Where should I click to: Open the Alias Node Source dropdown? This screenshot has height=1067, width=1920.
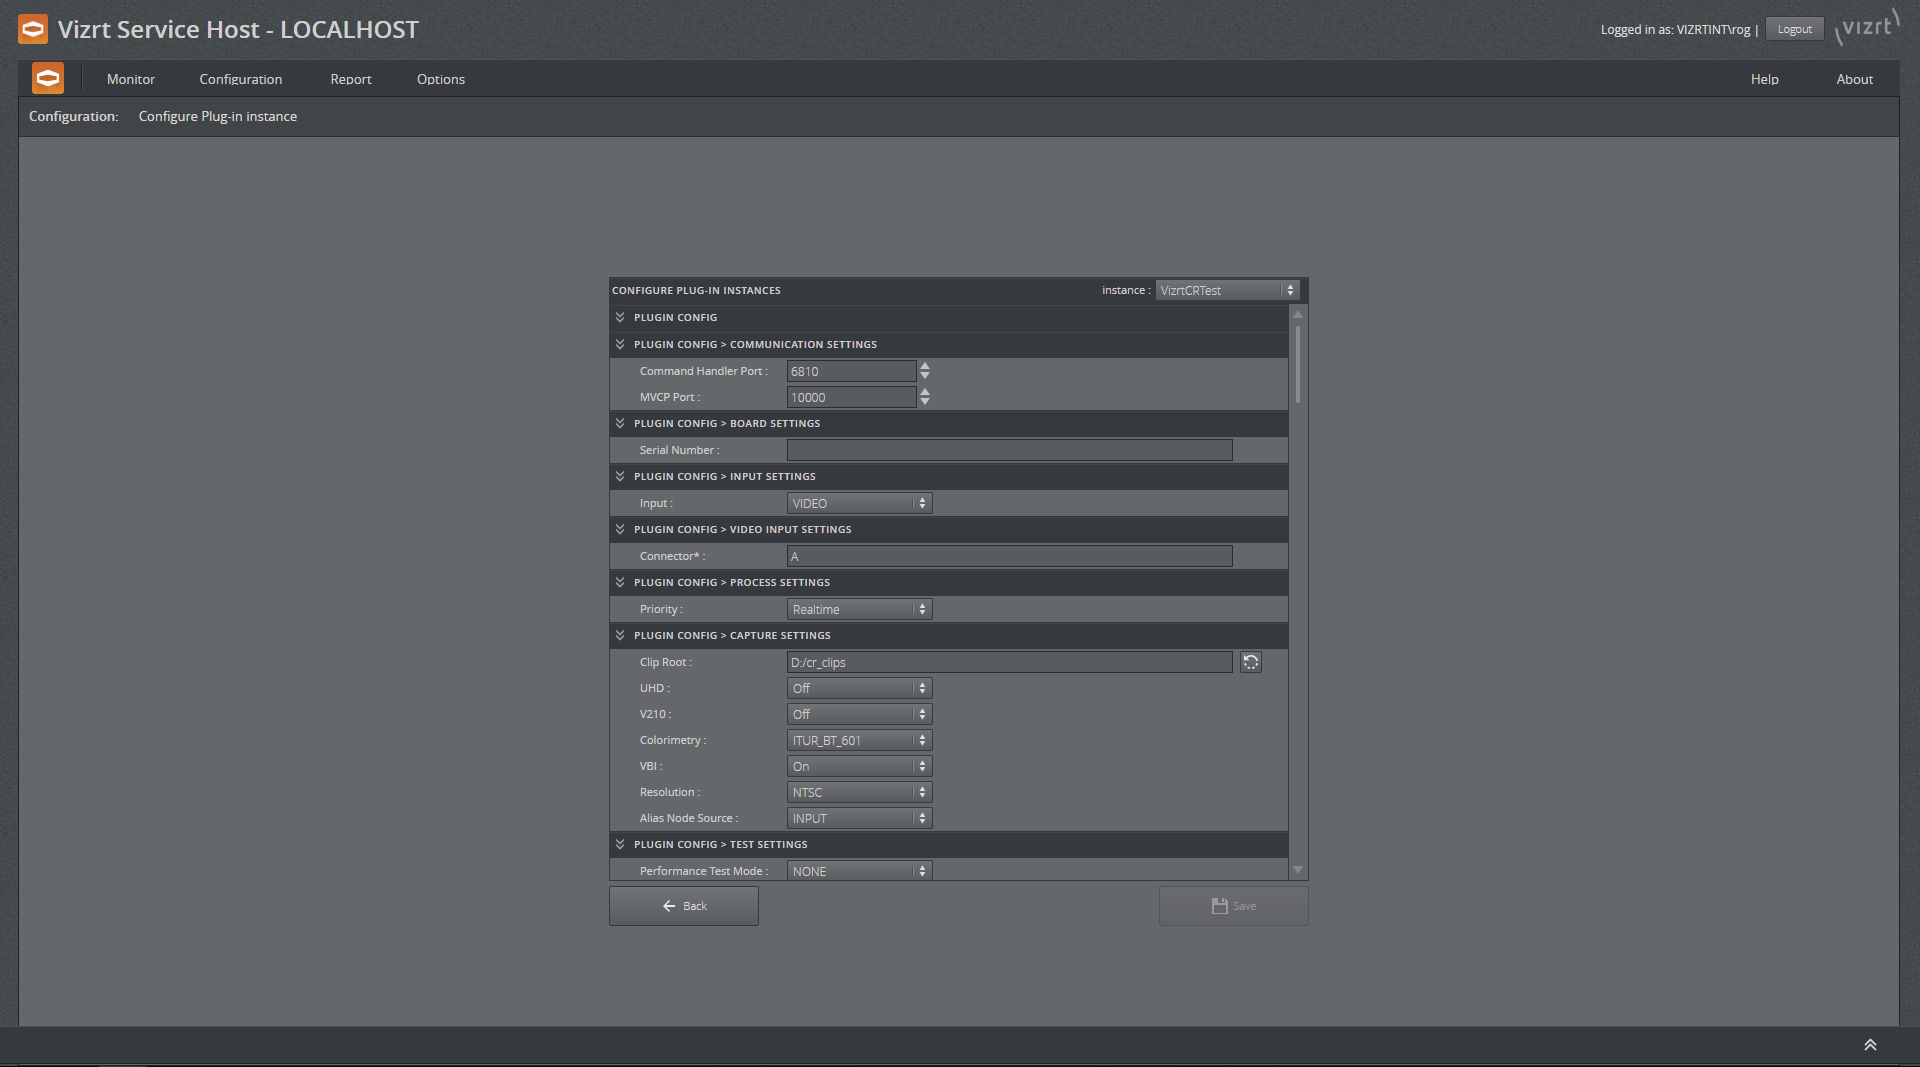[x=859, y=818]
